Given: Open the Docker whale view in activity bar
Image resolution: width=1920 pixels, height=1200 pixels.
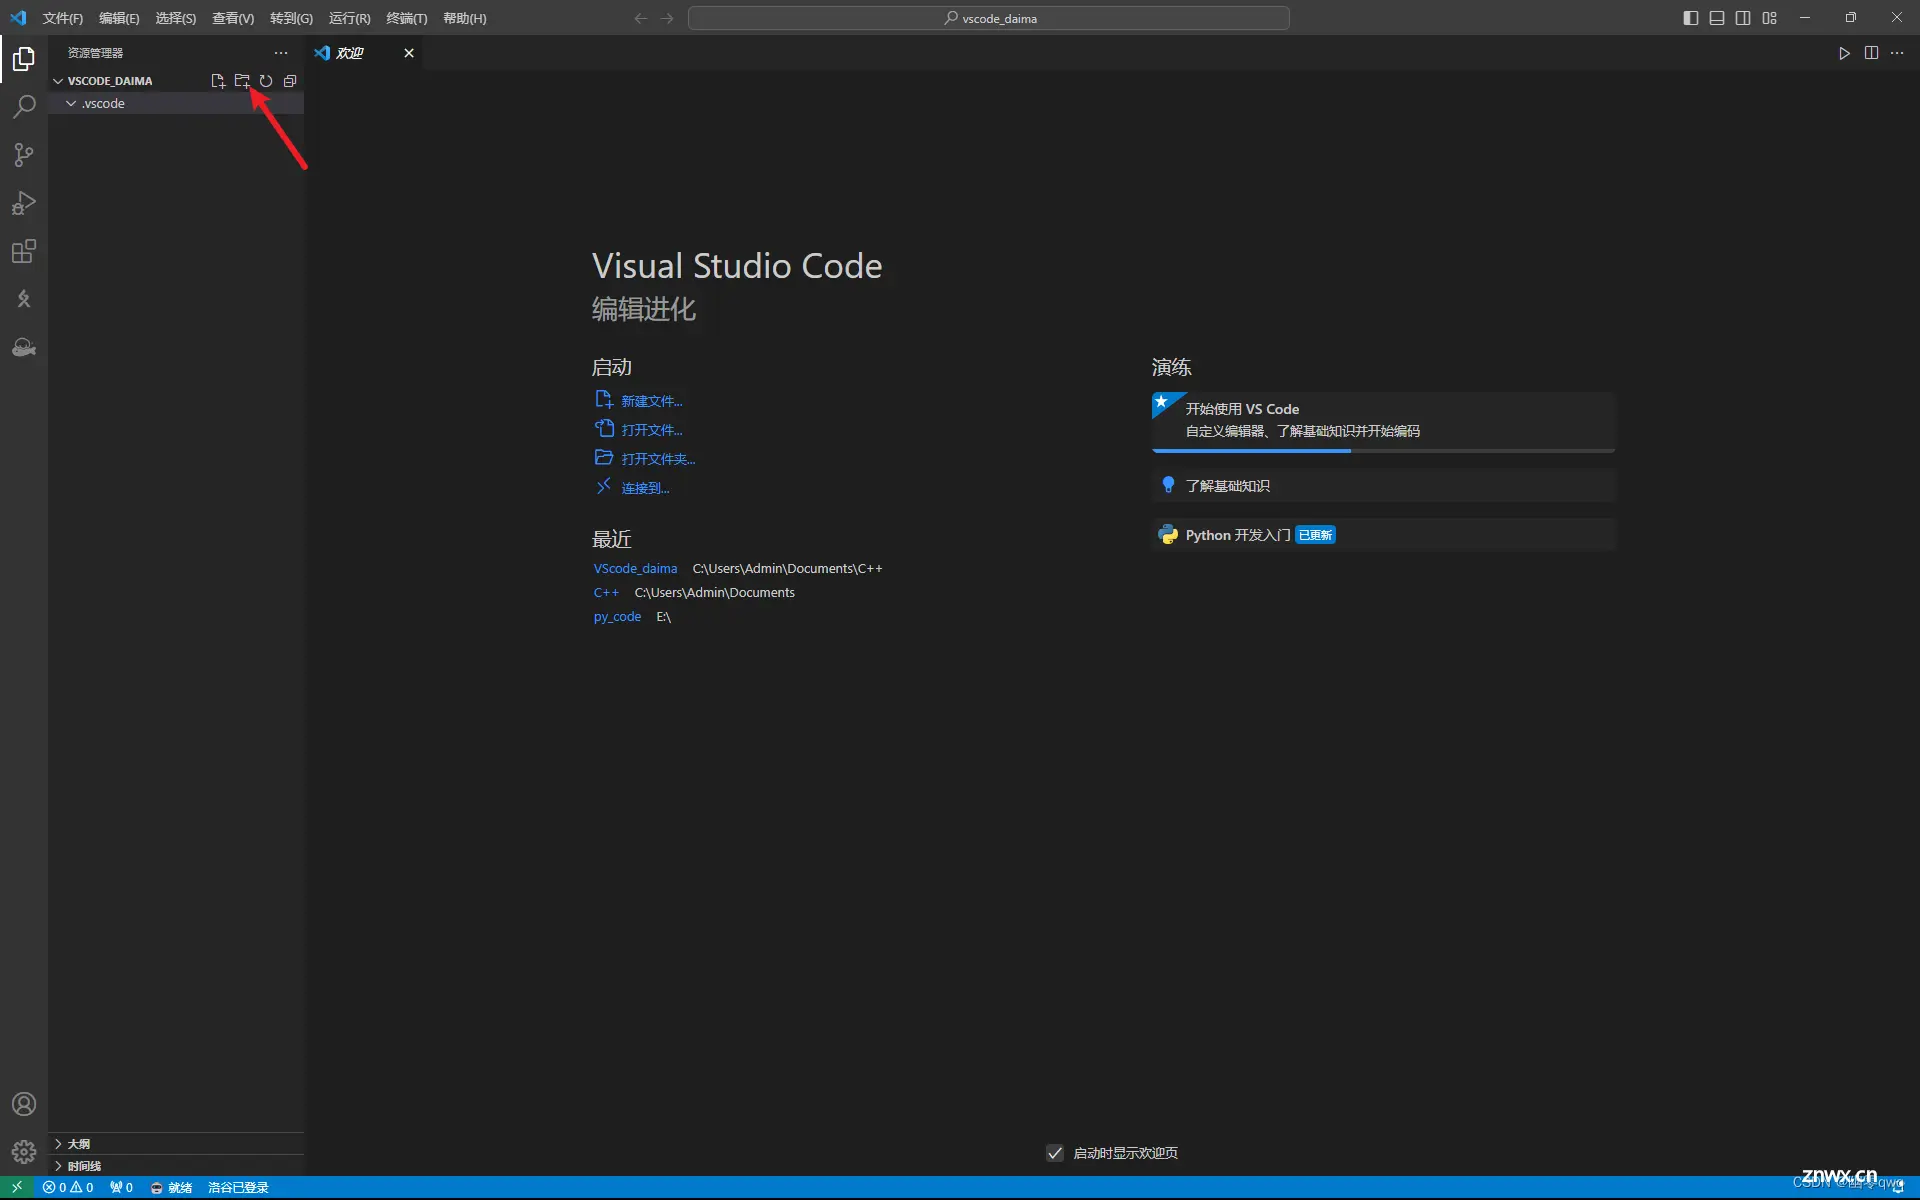Looking at the screenshot, I should pyautogui.click(x=24, y=347).
